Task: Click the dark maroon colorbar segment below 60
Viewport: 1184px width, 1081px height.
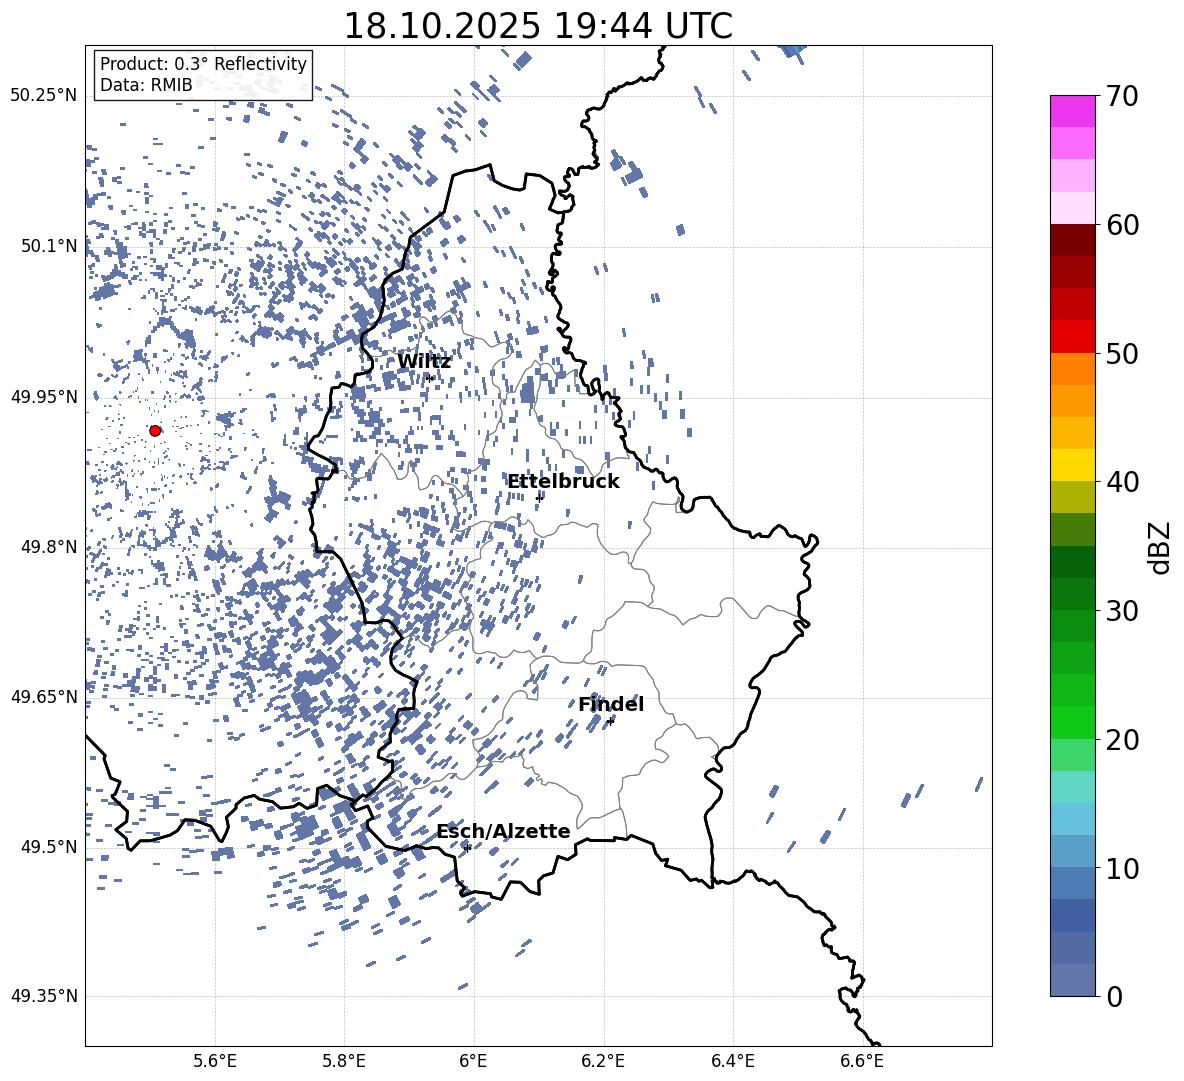Action: [1072, 240]
